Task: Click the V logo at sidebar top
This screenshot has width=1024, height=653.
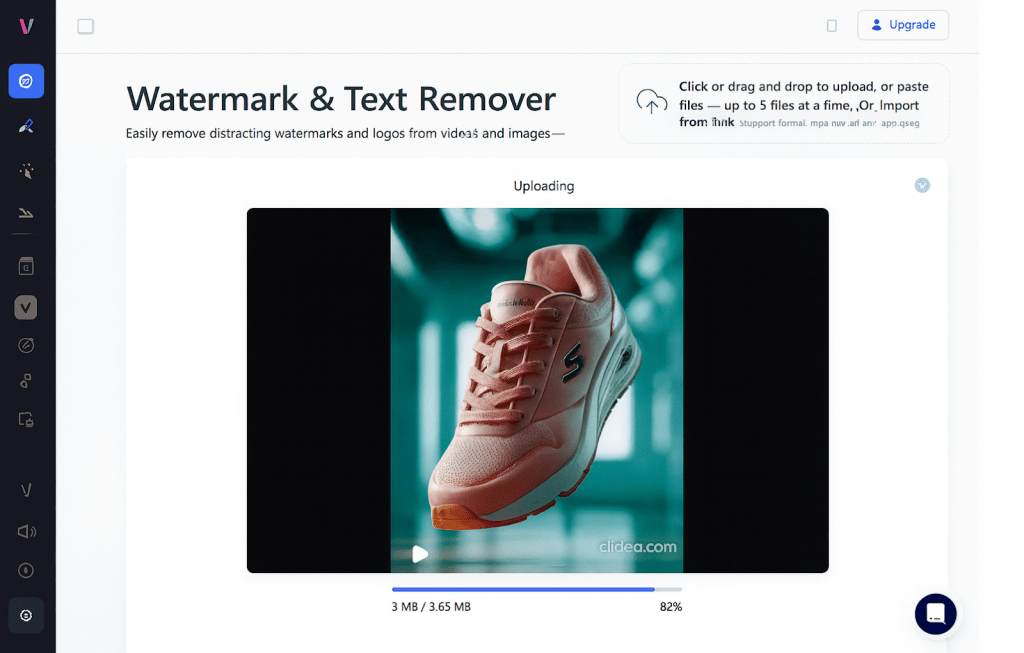Action: (x=26, y=26)
